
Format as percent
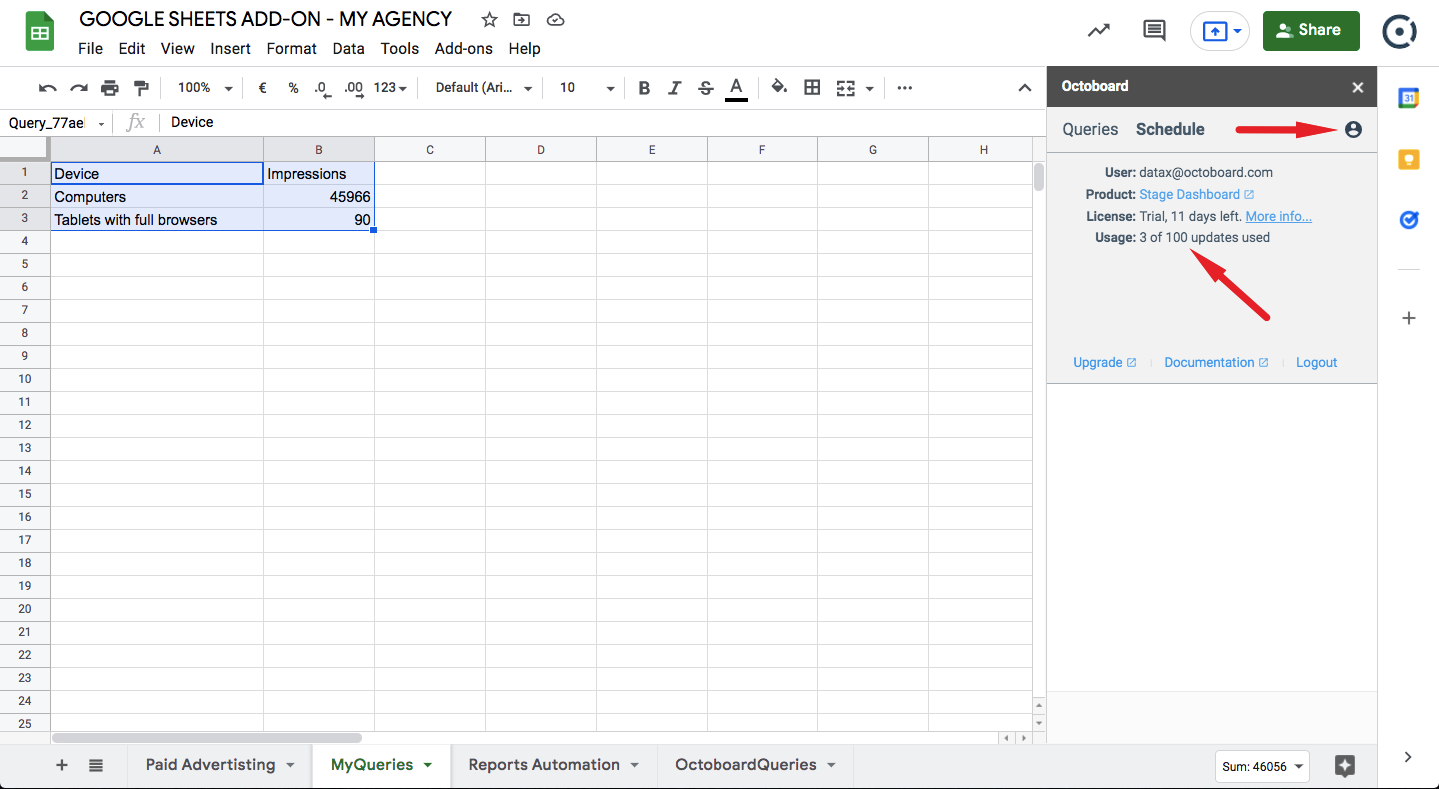pyautogui.click(x=293, y=88)
